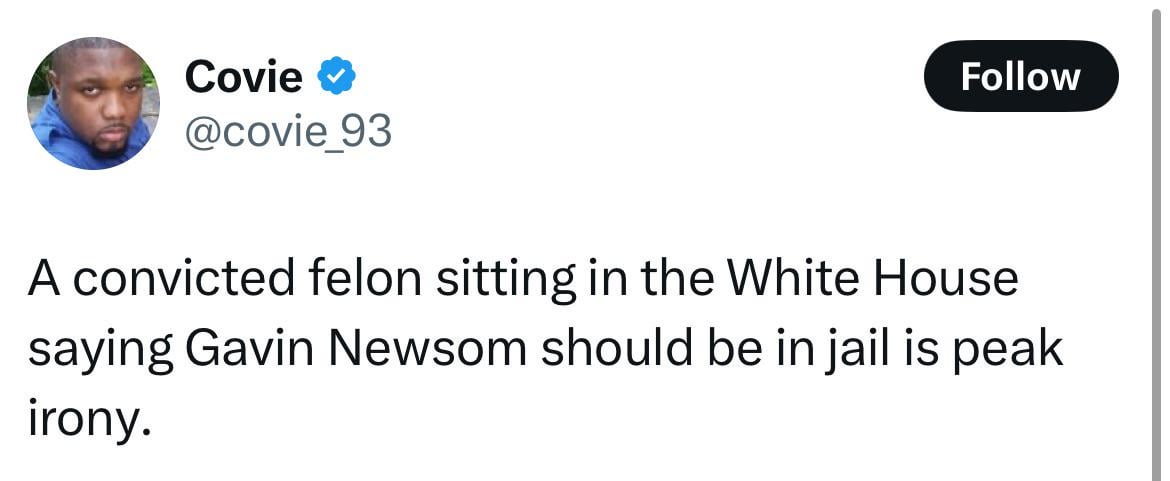
Task: Open the @covie_93 handle link
Action: point(288,130)
